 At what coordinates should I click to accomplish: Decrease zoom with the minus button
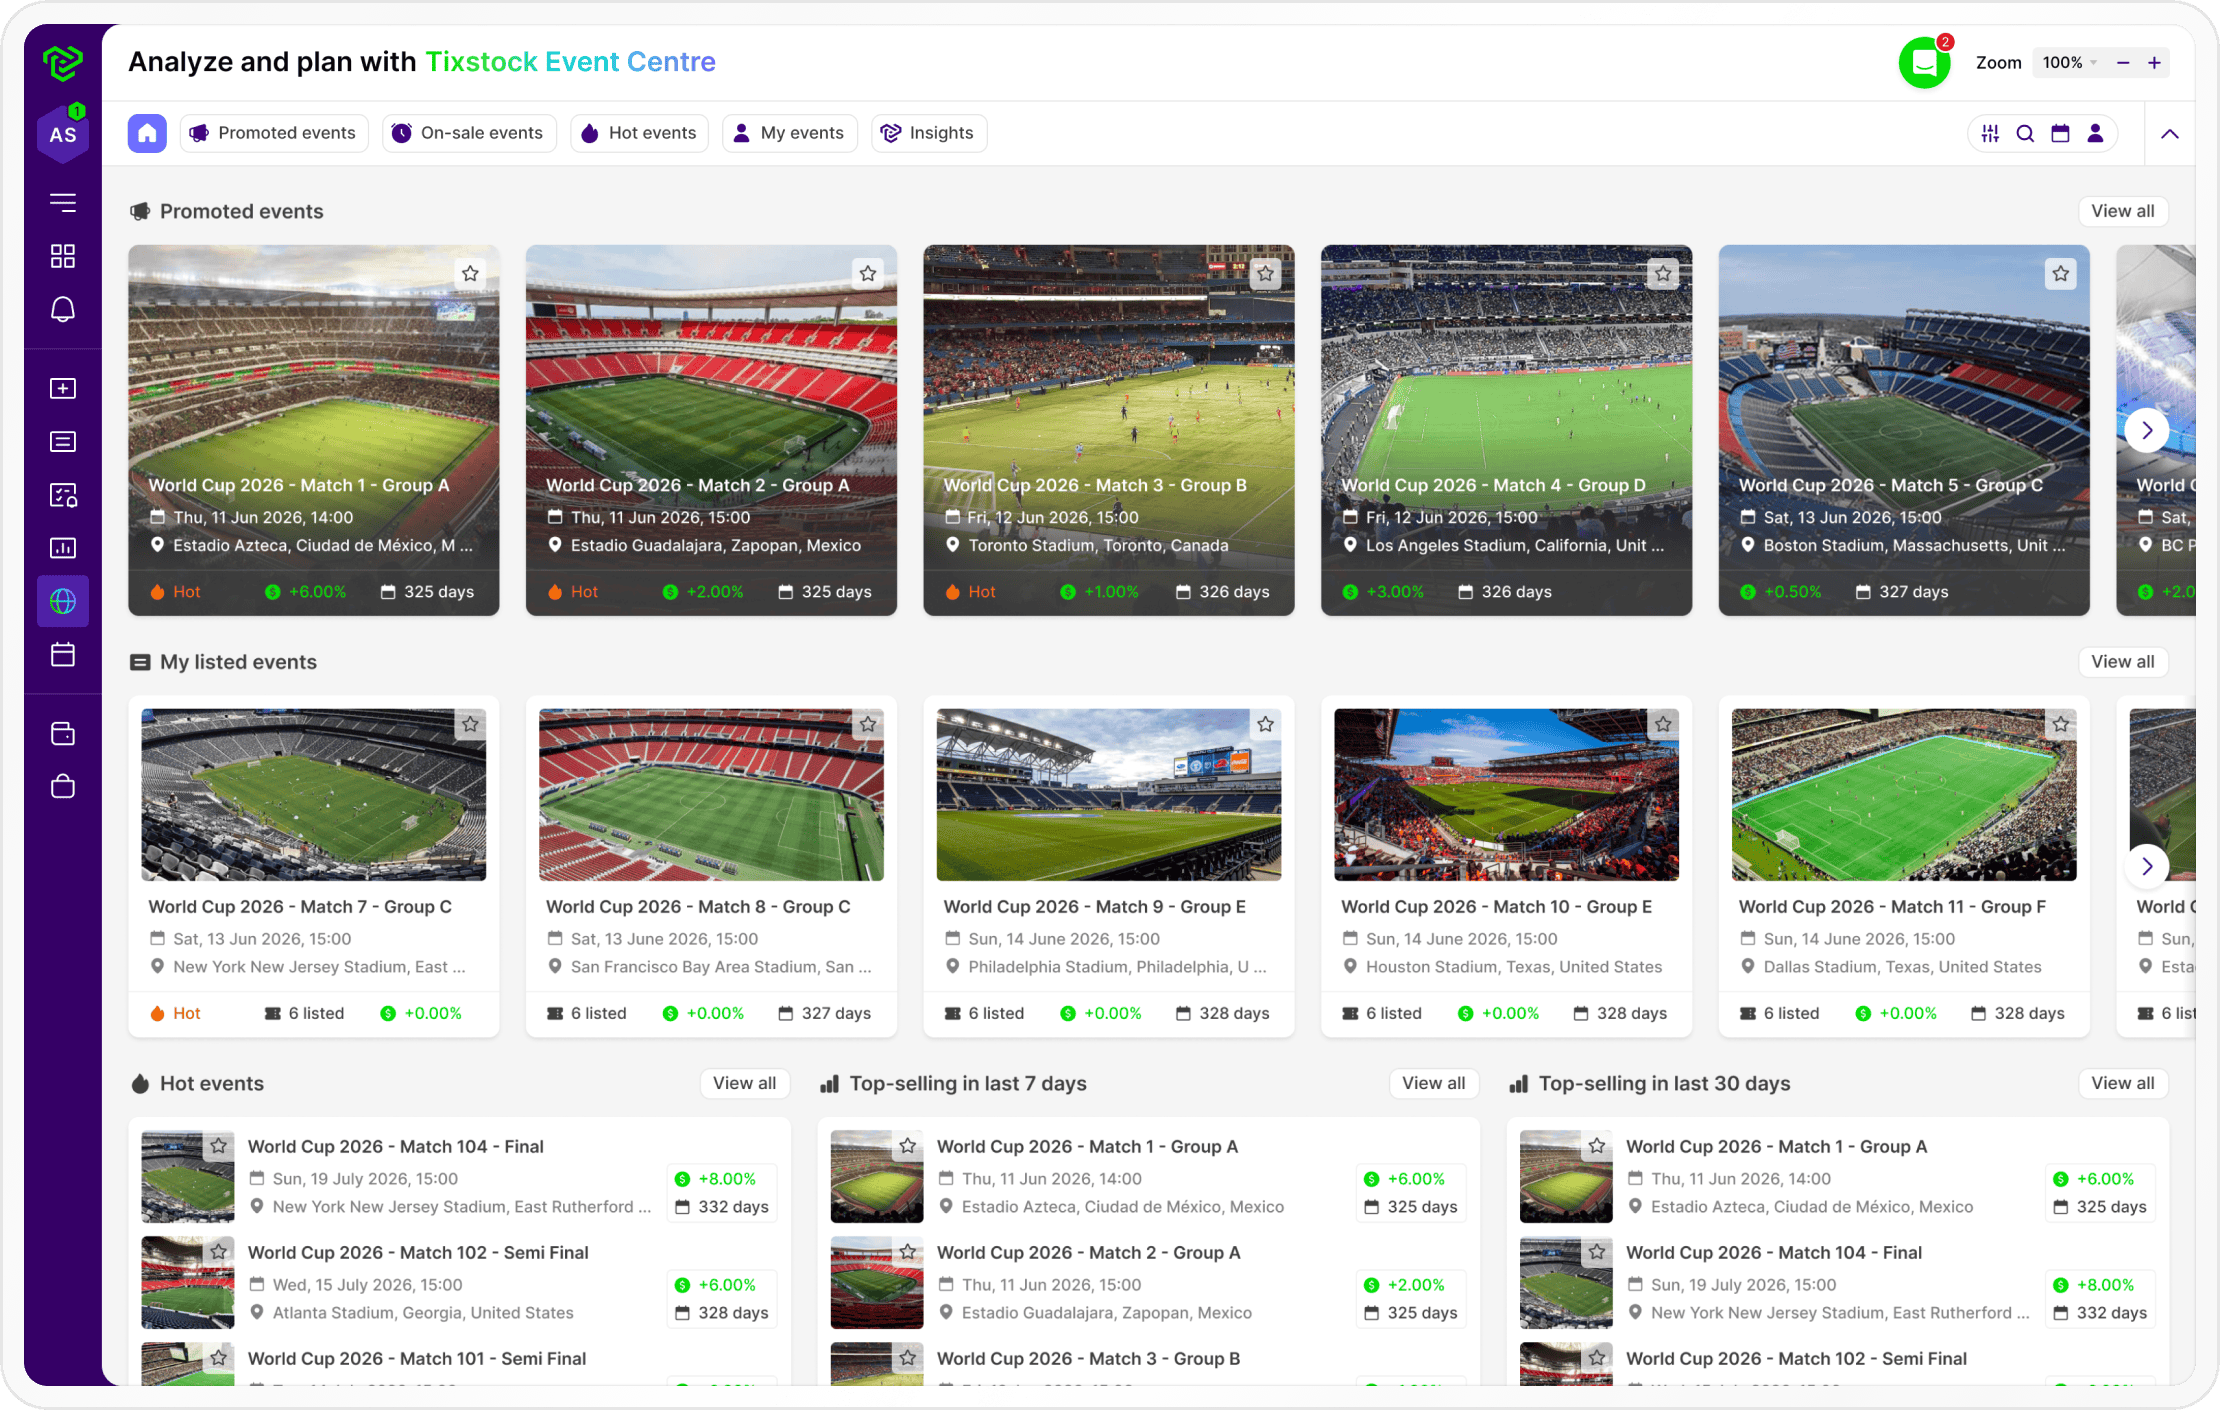point(2123,63)
